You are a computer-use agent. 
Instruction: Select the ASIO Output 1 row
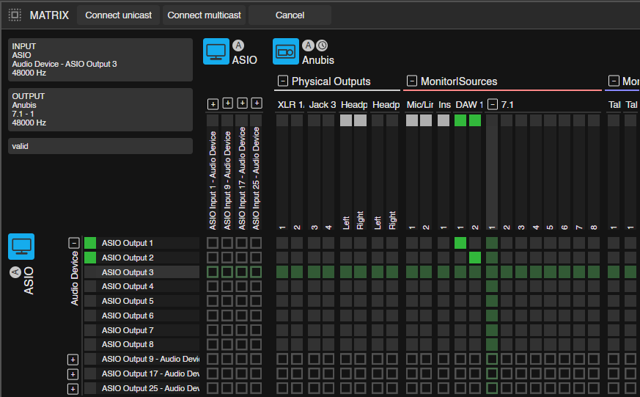pos(142,243)
